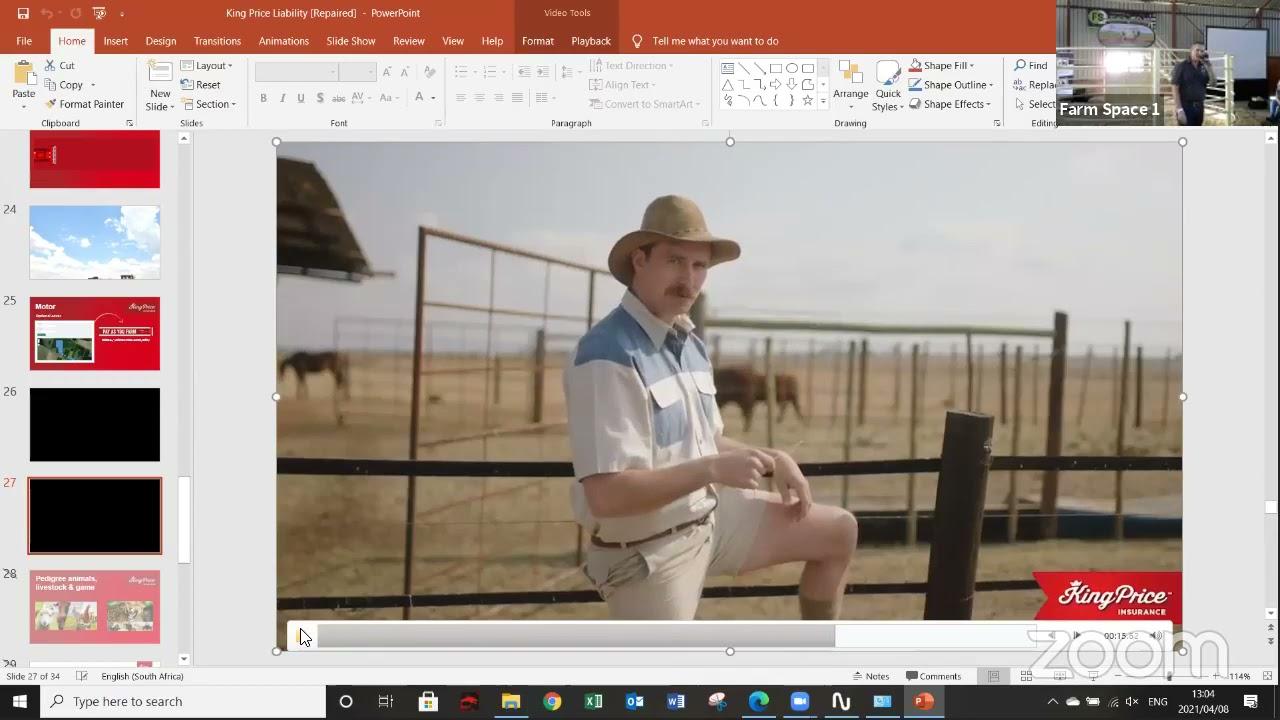Insert a New Slide
The height and width of the screenshot is (720, 1280).
coord(160,86)
